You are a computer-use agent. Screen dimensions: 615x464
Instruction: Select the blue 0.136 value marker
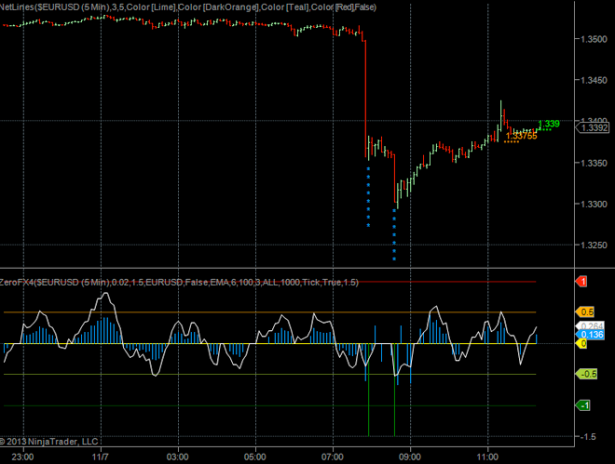[591, 335]
